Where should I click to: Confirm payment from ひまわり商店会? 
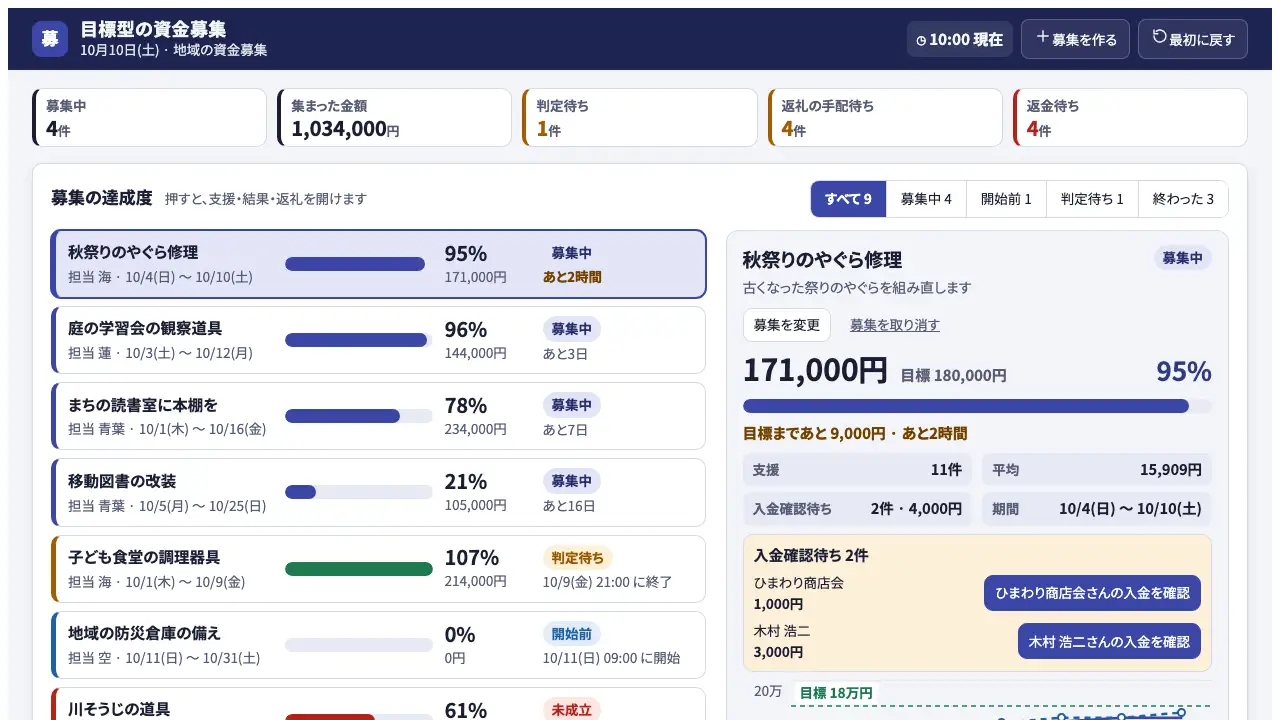pos(1092,593)
